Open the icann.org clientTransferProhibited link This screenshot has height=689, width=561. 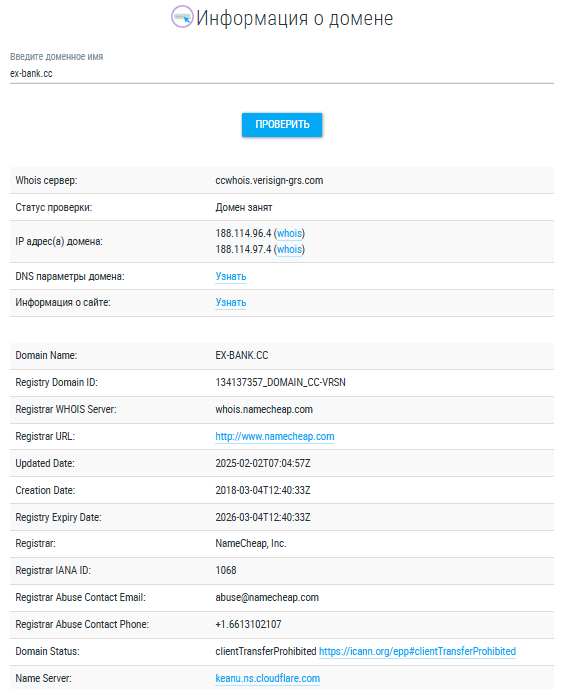click(417, 651)
